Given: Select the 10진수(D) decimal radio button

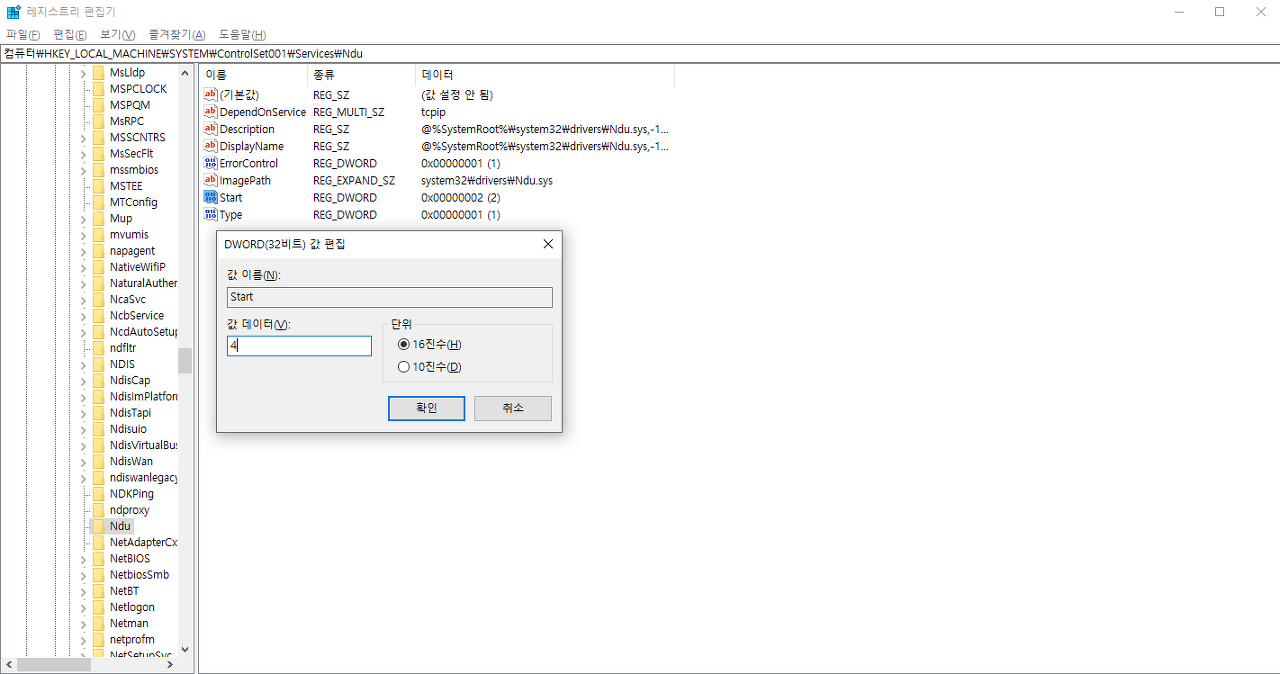Looking at the screenshot, I should [x=404, y=367].
